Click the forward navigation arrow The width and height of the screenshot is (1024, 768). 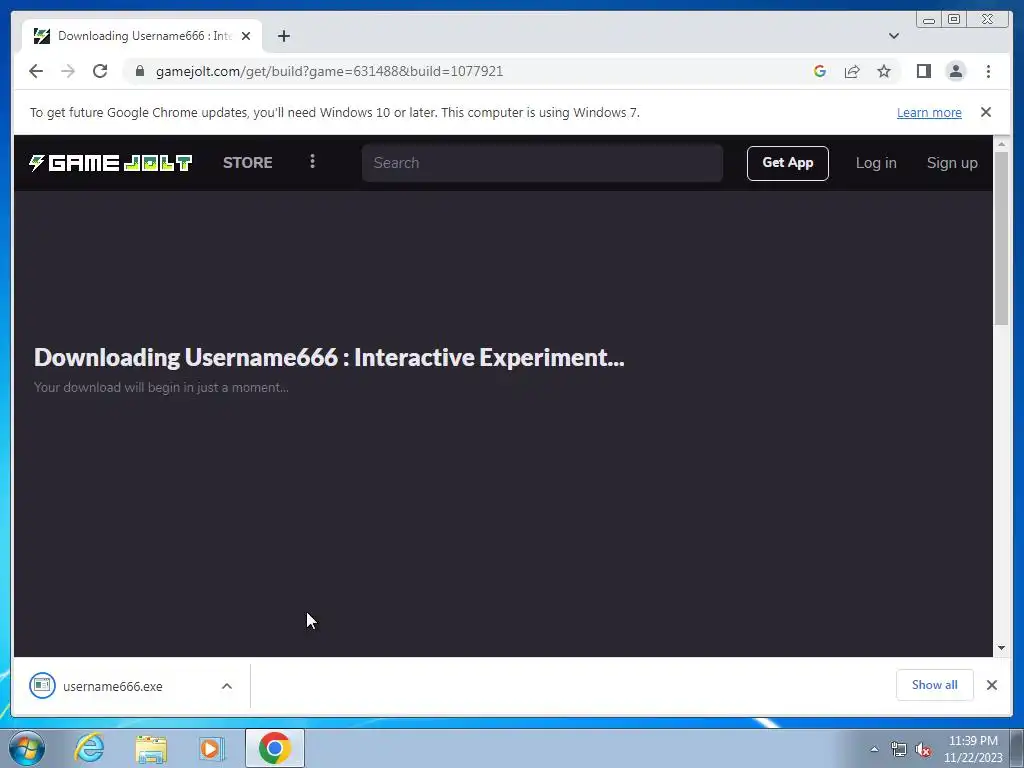click(x=68, y=71)
